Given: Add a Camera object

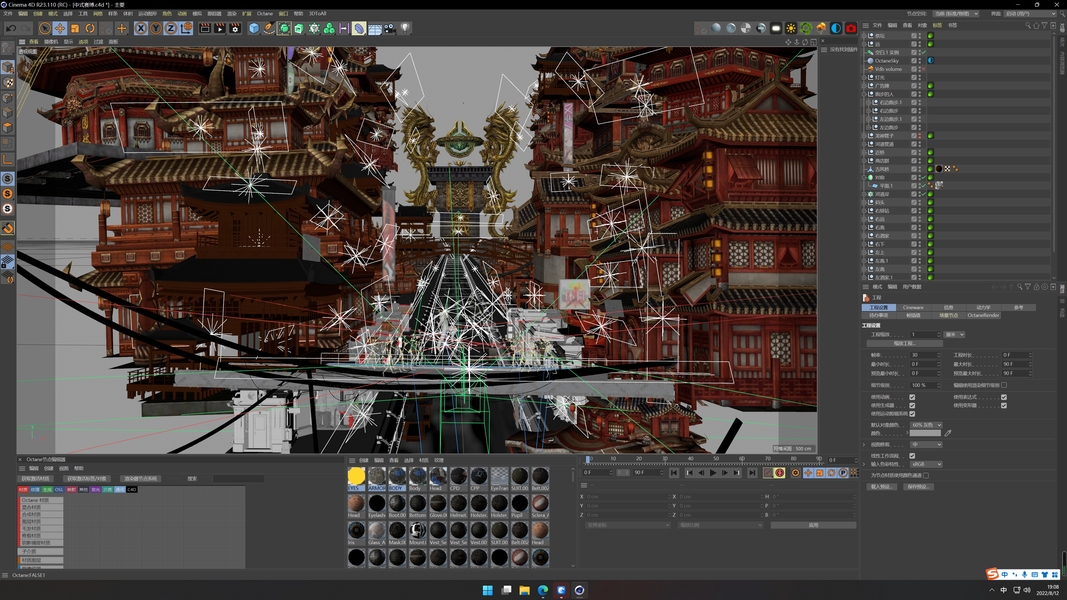Looking at the screenshot, I should (x=389, y=28).
